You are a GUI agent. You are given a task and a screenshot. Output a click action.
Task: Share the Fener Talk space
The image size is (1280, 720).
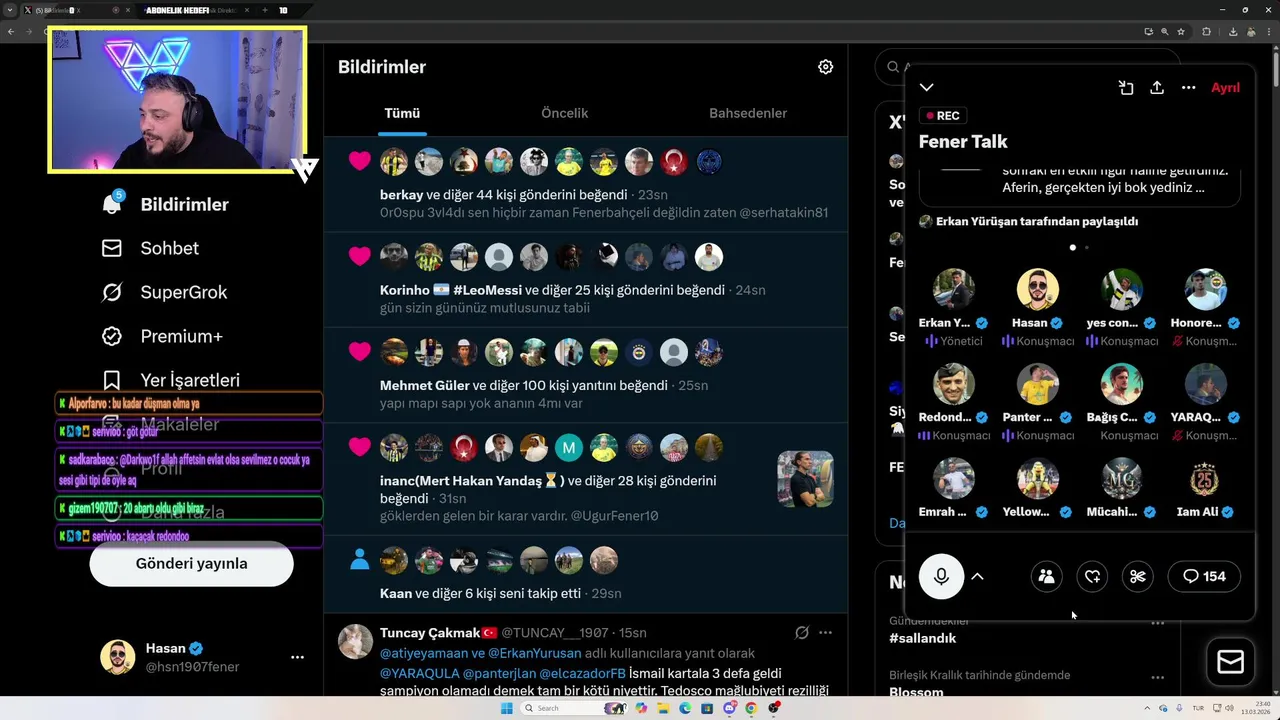pyautogui.click(x=1157, y=88)
